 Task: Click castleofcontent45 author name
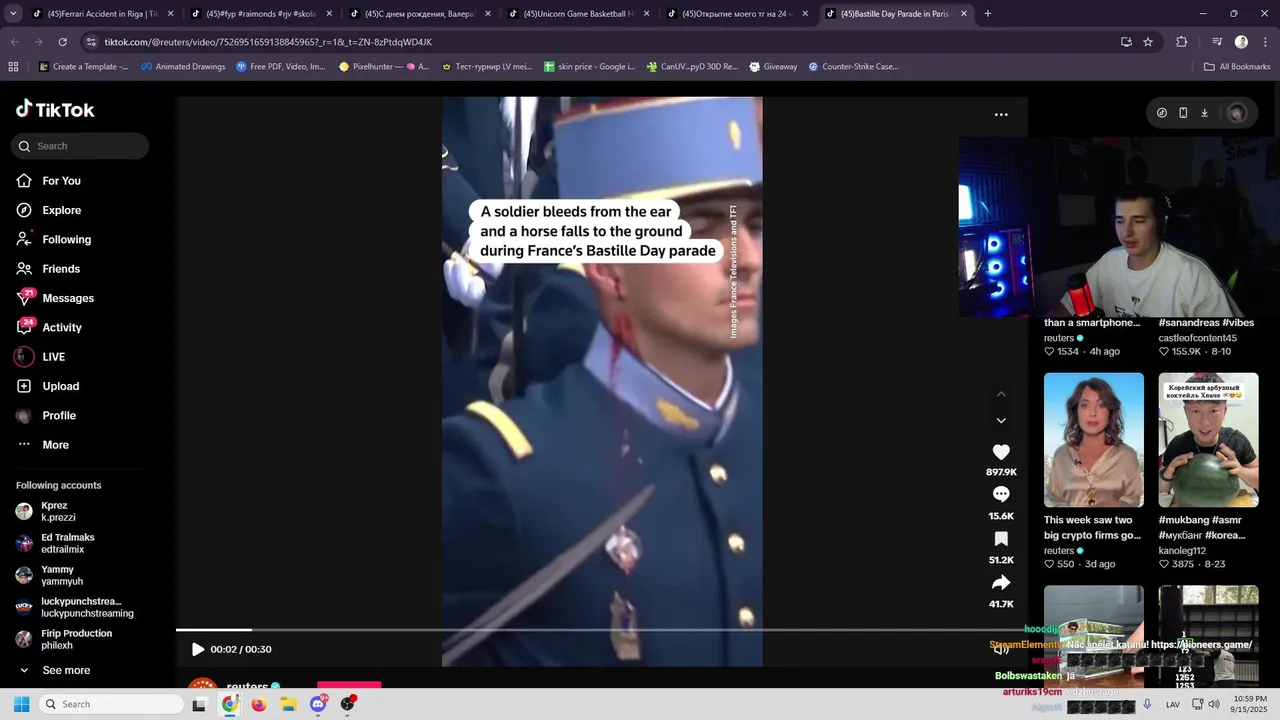click(x=1198, y=338)
